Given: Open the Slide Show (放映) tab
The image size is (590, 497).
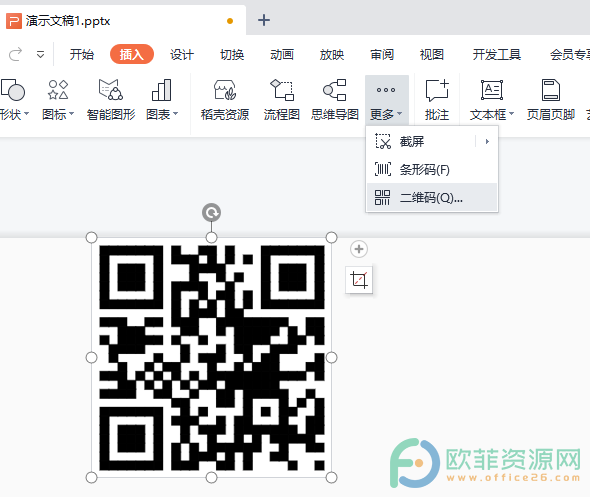Looking at the screenshot, I should 332,55.
